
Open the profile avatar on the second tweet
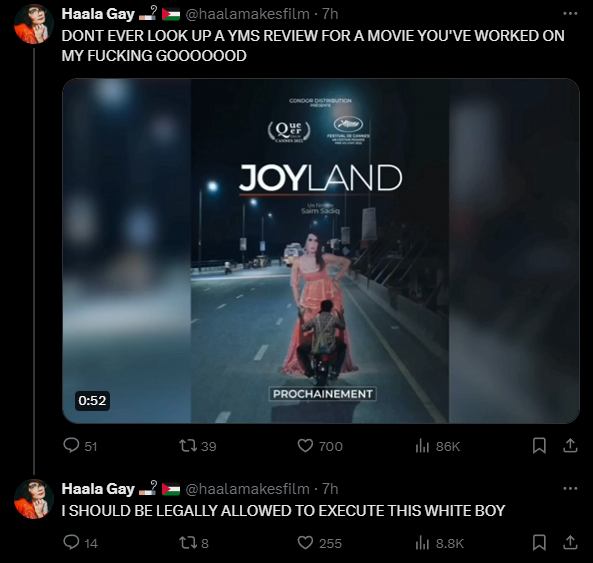pos(34,499)
